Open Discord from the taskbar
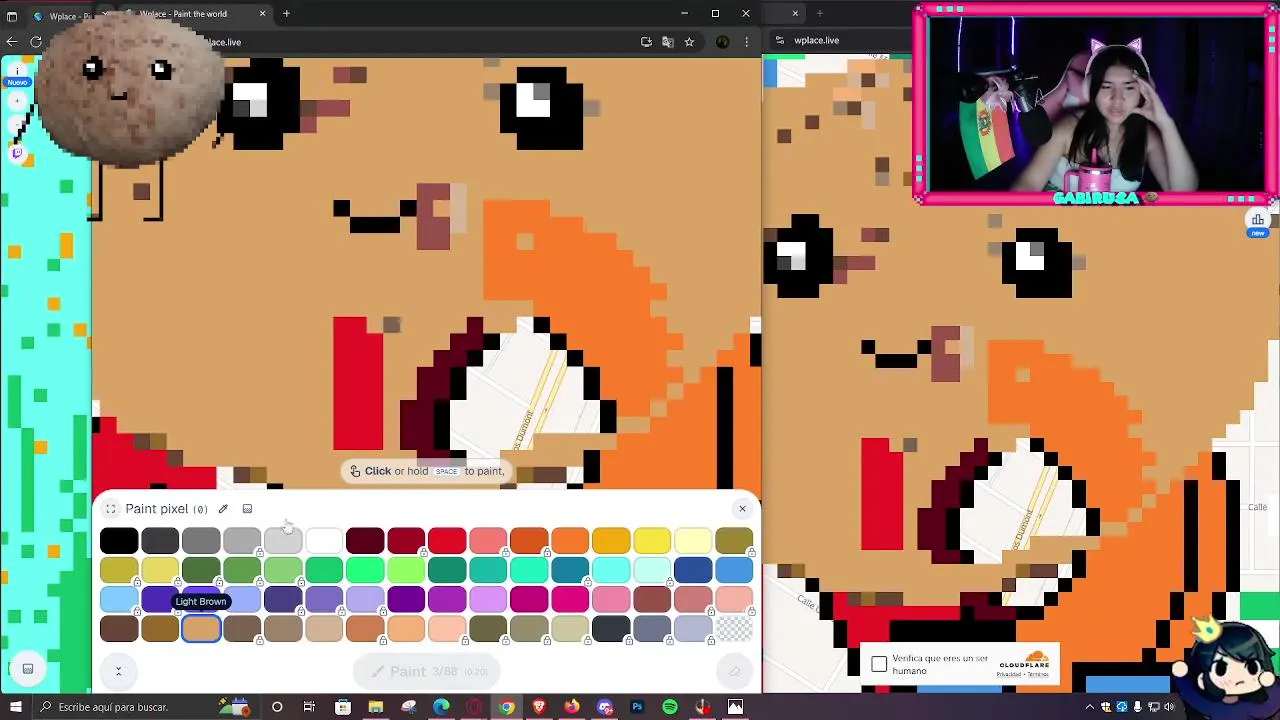This screenshot has width=1280, height=720. [605, 707]
